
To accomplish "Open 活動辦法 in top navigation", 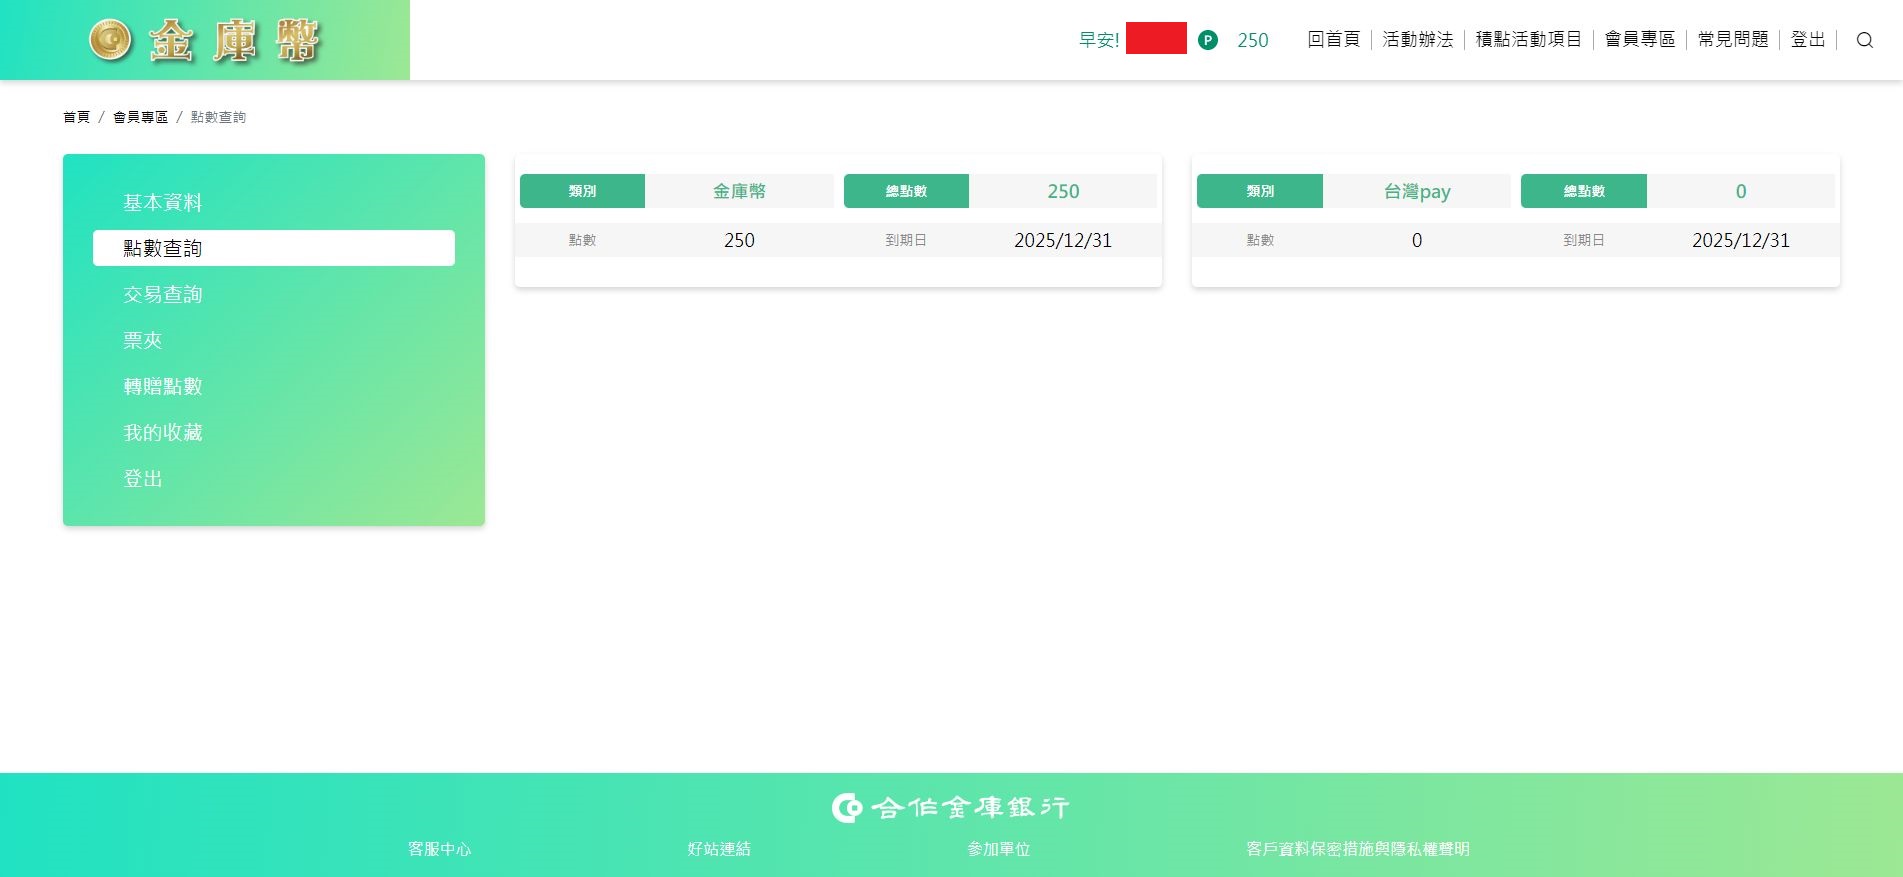I will tap(1417, 39).
